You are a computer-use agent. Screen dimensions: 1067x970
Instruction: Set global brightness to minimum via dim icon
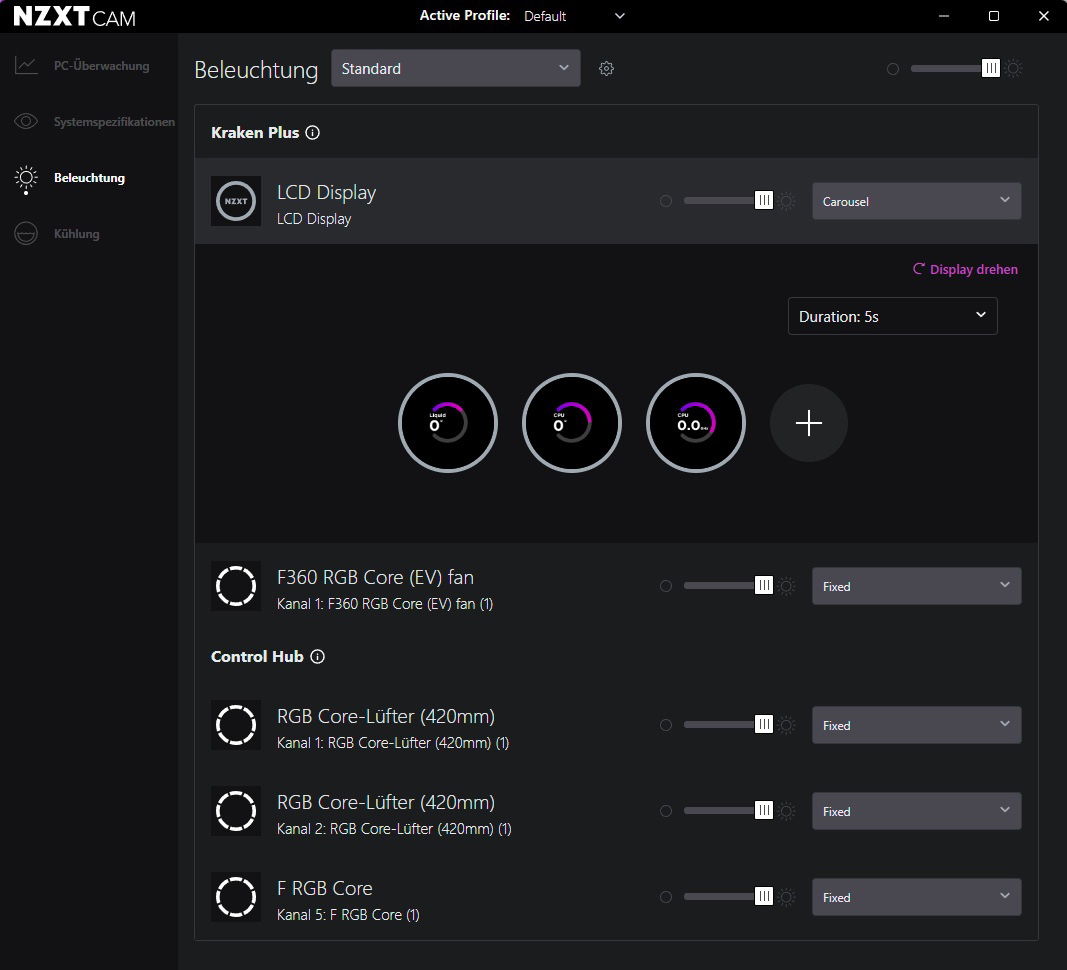point(893,69)
